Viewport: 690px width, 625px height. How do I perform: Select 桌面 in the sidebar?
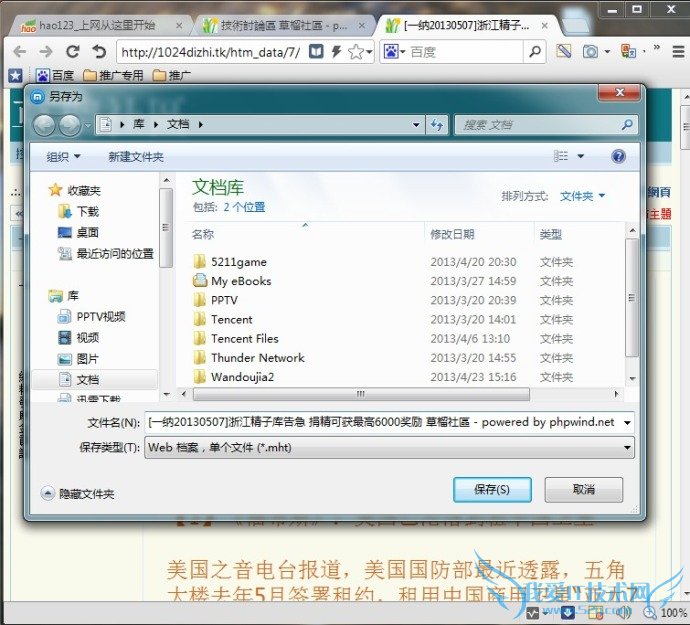tap(78, 232)
